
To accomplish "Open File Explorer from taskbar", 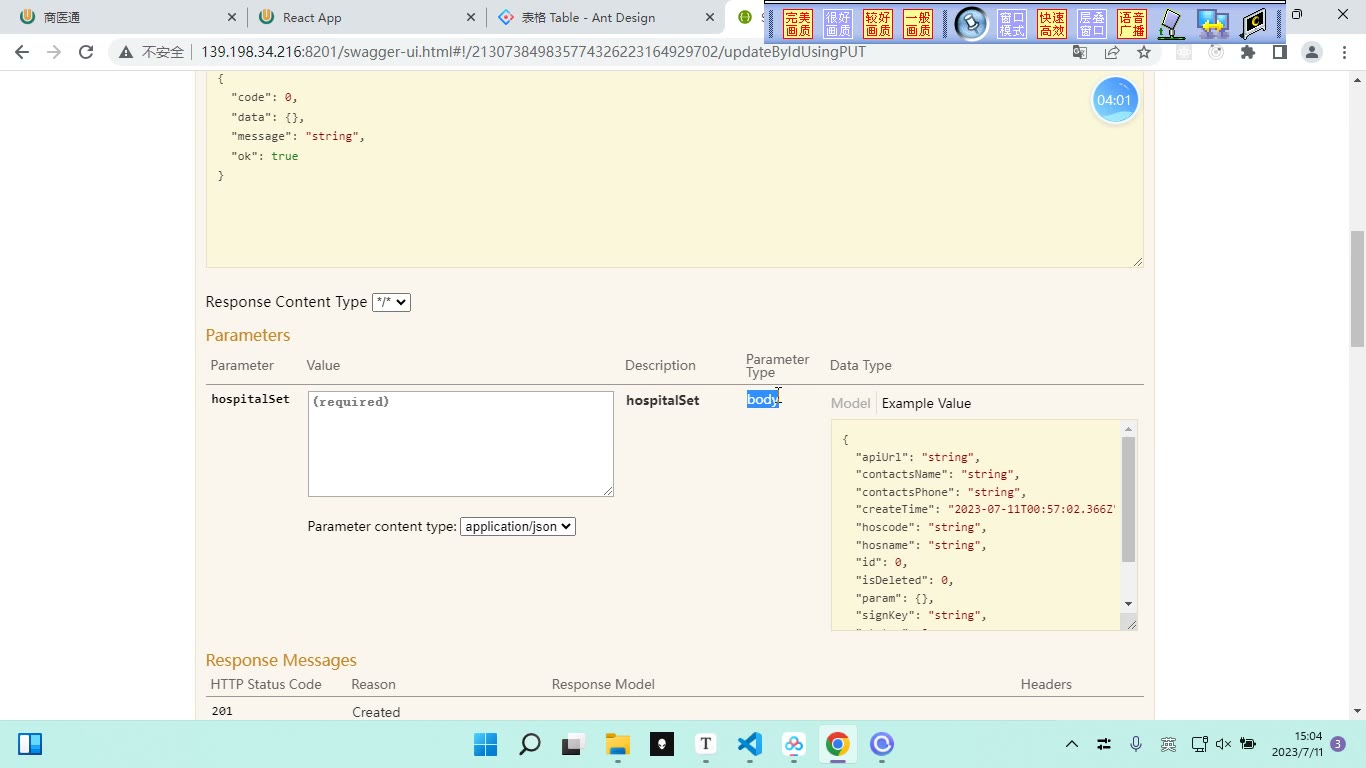I will click(x=618, y=744).
